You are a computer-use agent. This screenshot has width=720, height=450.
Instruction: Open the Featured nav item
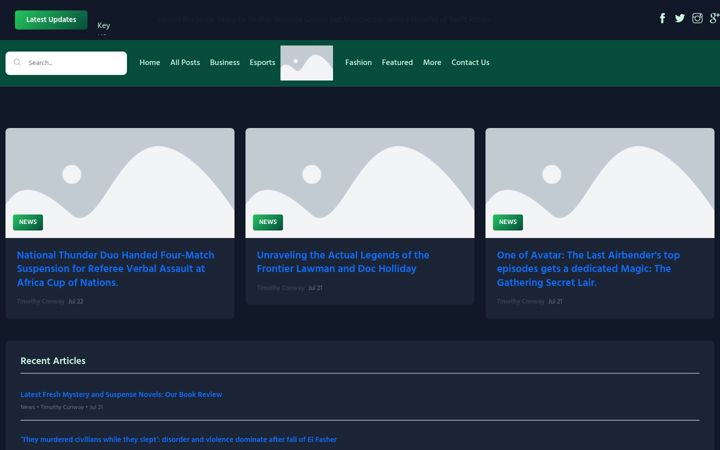(x=397, y=62)
